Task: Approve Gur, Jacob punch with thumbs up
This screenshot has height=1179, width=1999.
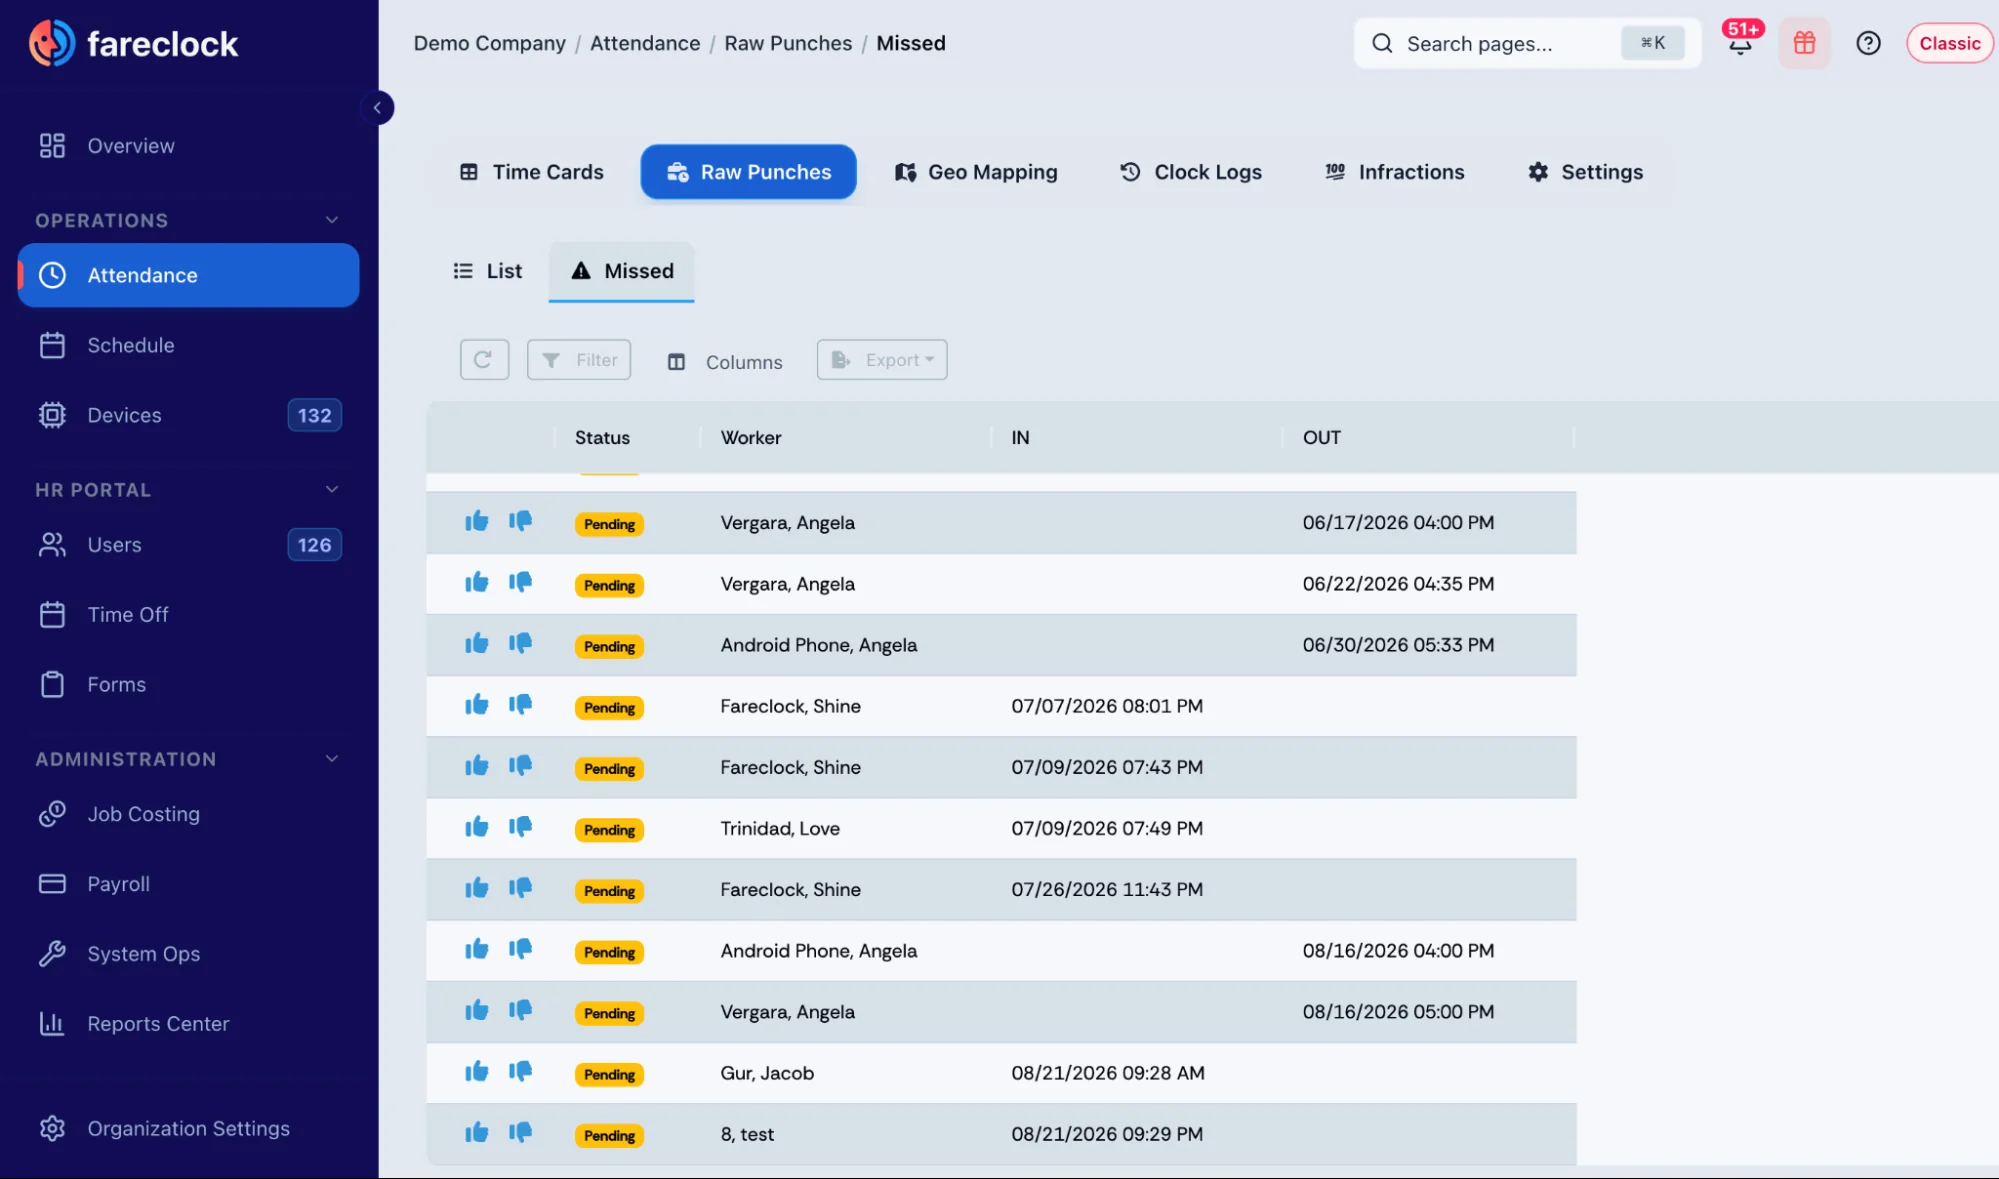Action: (477, 1072)
